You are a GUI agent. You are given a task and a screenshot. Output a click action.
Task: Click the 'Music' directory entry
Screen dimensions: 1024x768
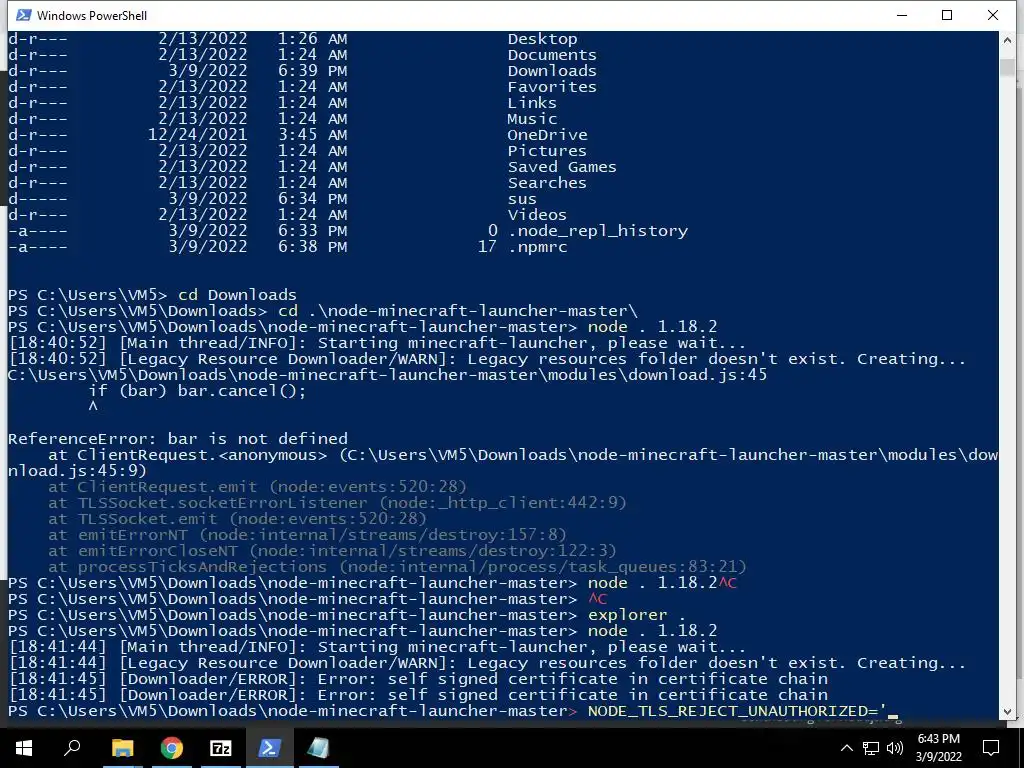pos(532,119)
